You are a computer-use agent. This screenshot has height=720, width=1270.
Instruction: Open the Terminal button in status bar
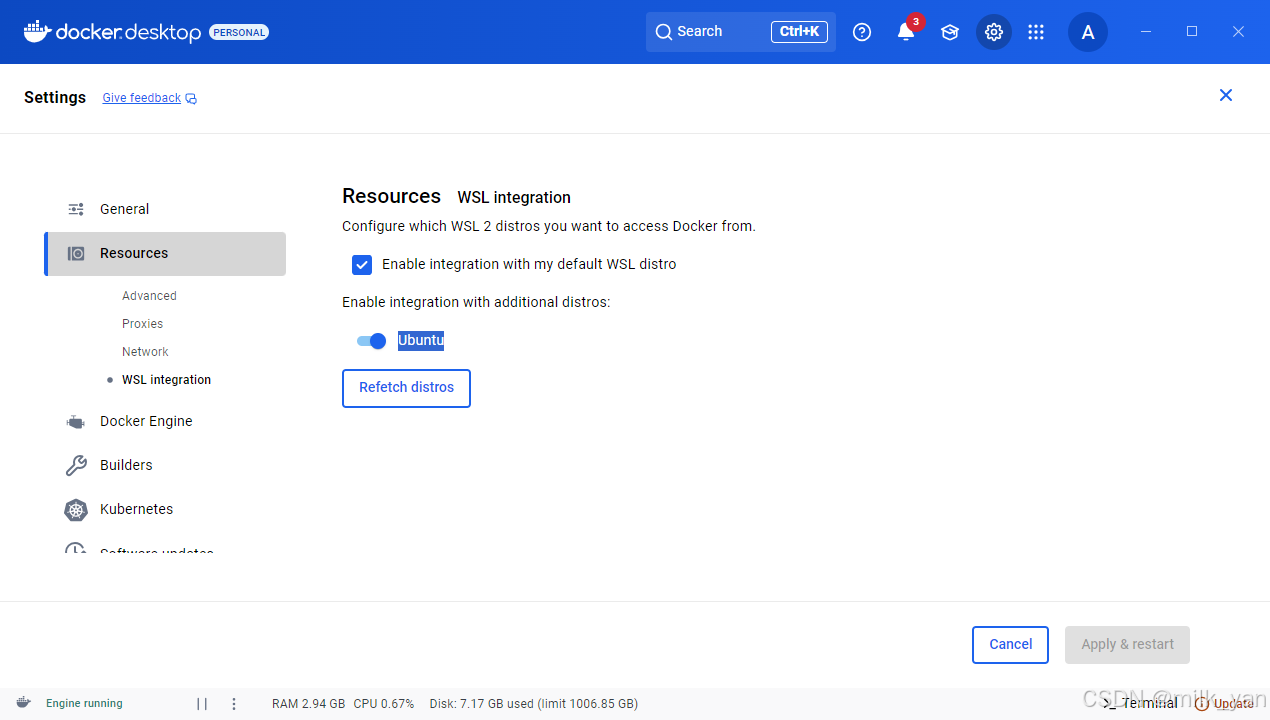1140,703
